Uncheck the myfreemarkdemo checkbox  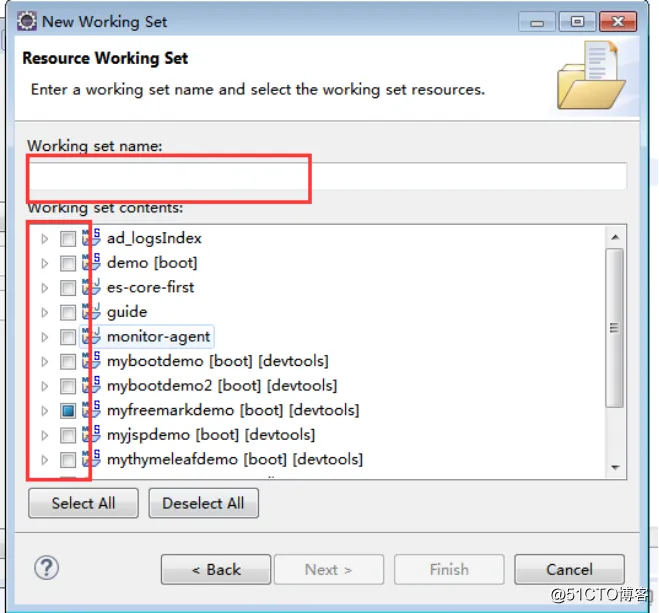(x=68, y=410)
